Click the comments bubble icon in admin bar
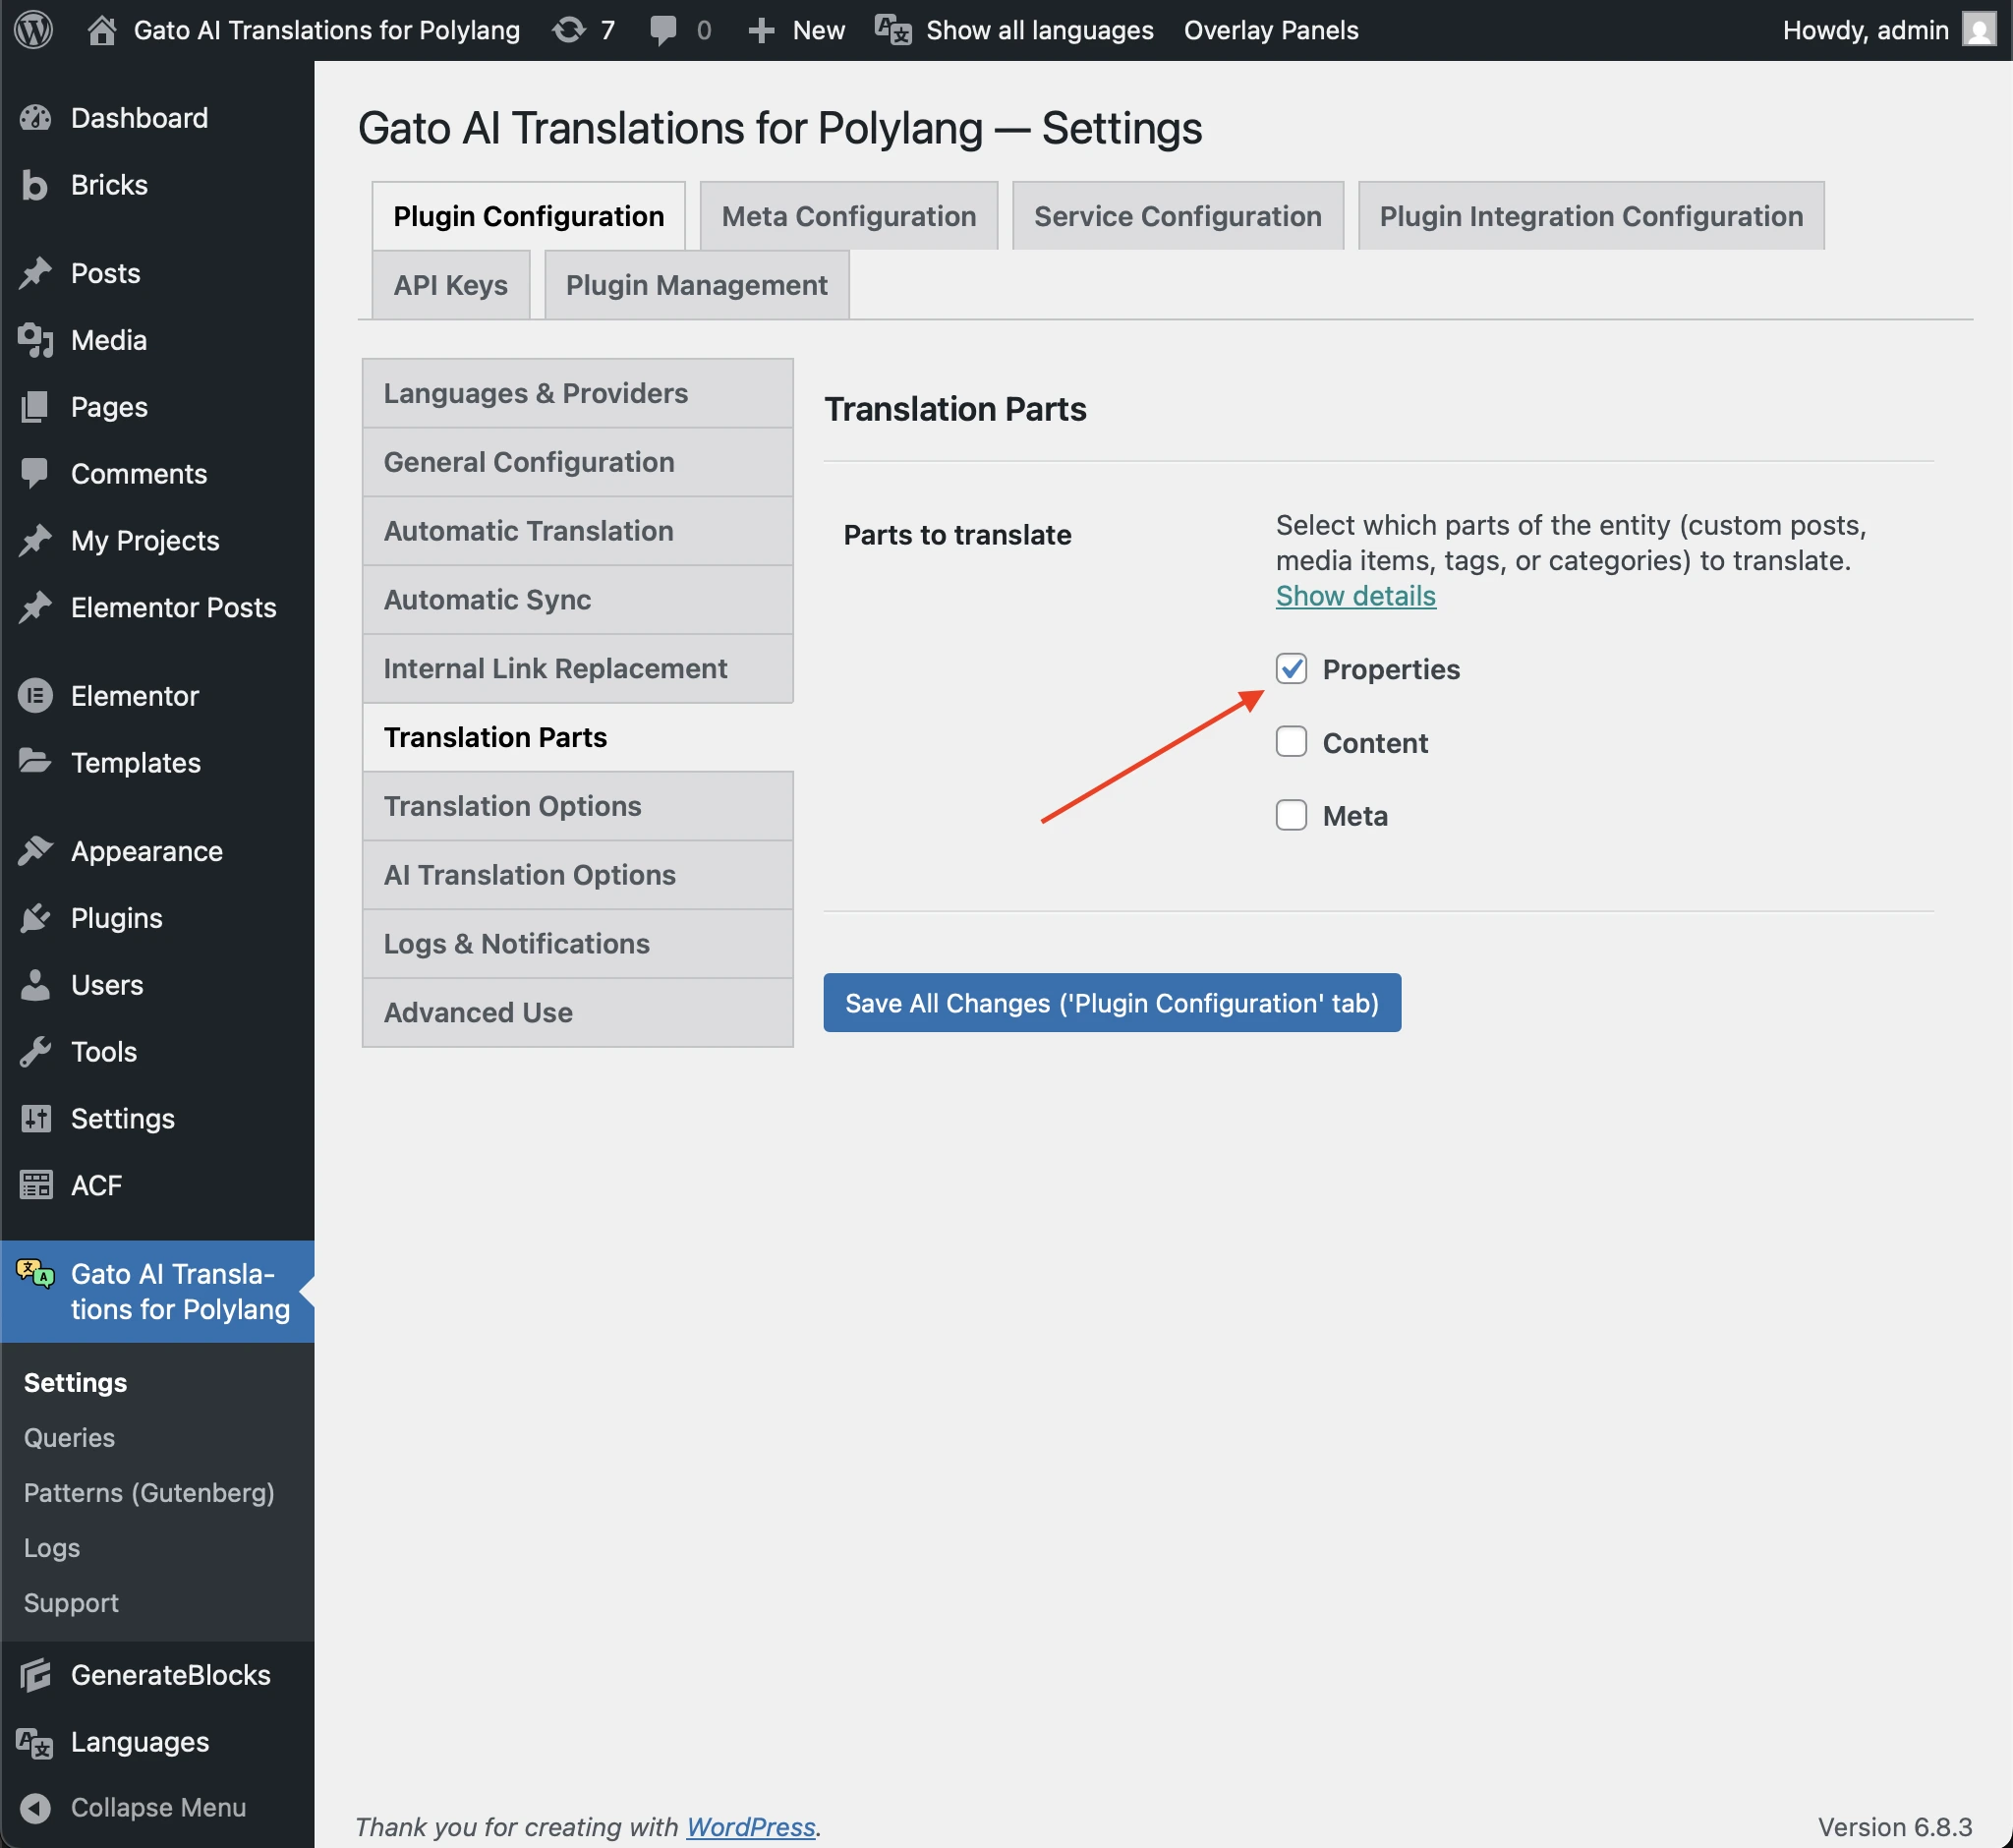Viewport: 2013px width, 1848px height. (662, 30)
